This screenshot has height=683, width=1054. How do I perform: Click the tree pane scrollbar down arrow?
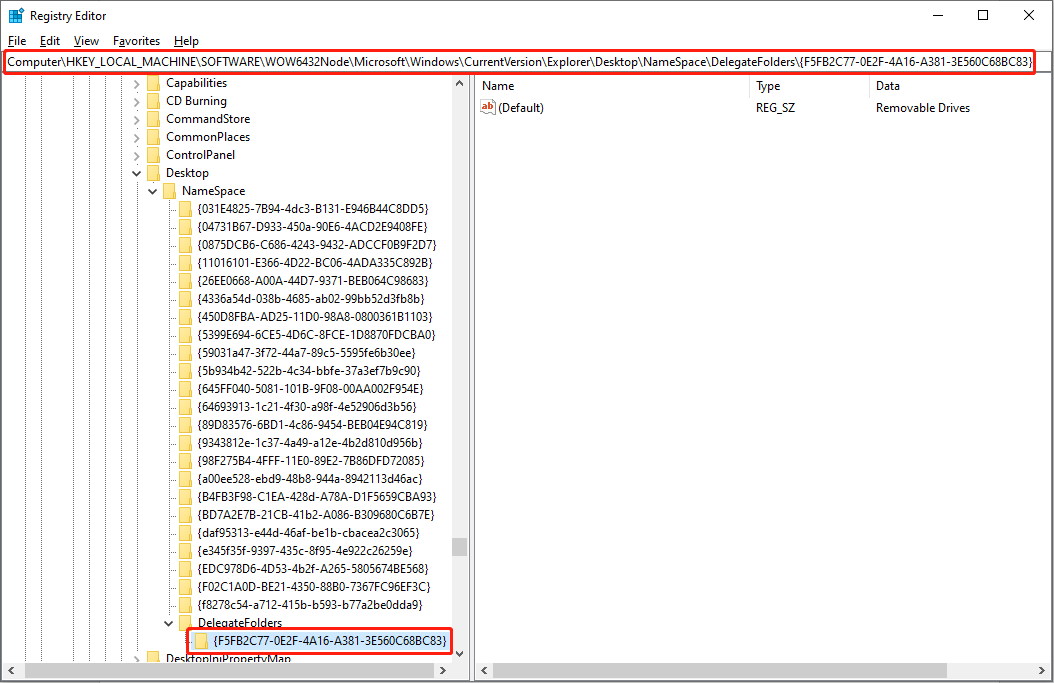(x=459, y=652)
